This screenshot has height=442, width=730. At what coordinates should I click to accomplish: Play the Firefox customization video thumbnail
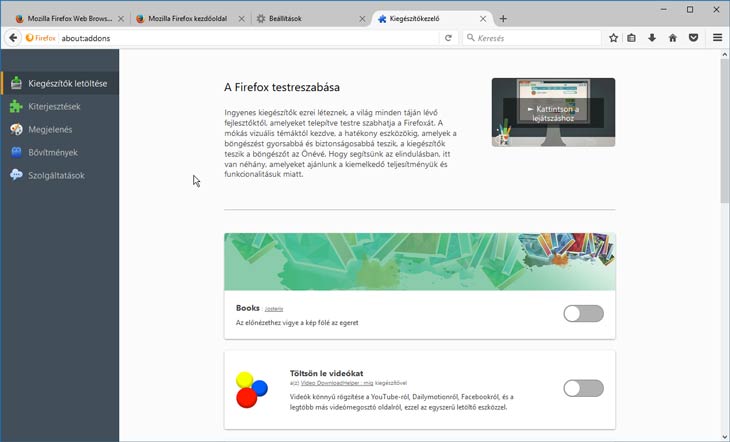tap(553, 112)
